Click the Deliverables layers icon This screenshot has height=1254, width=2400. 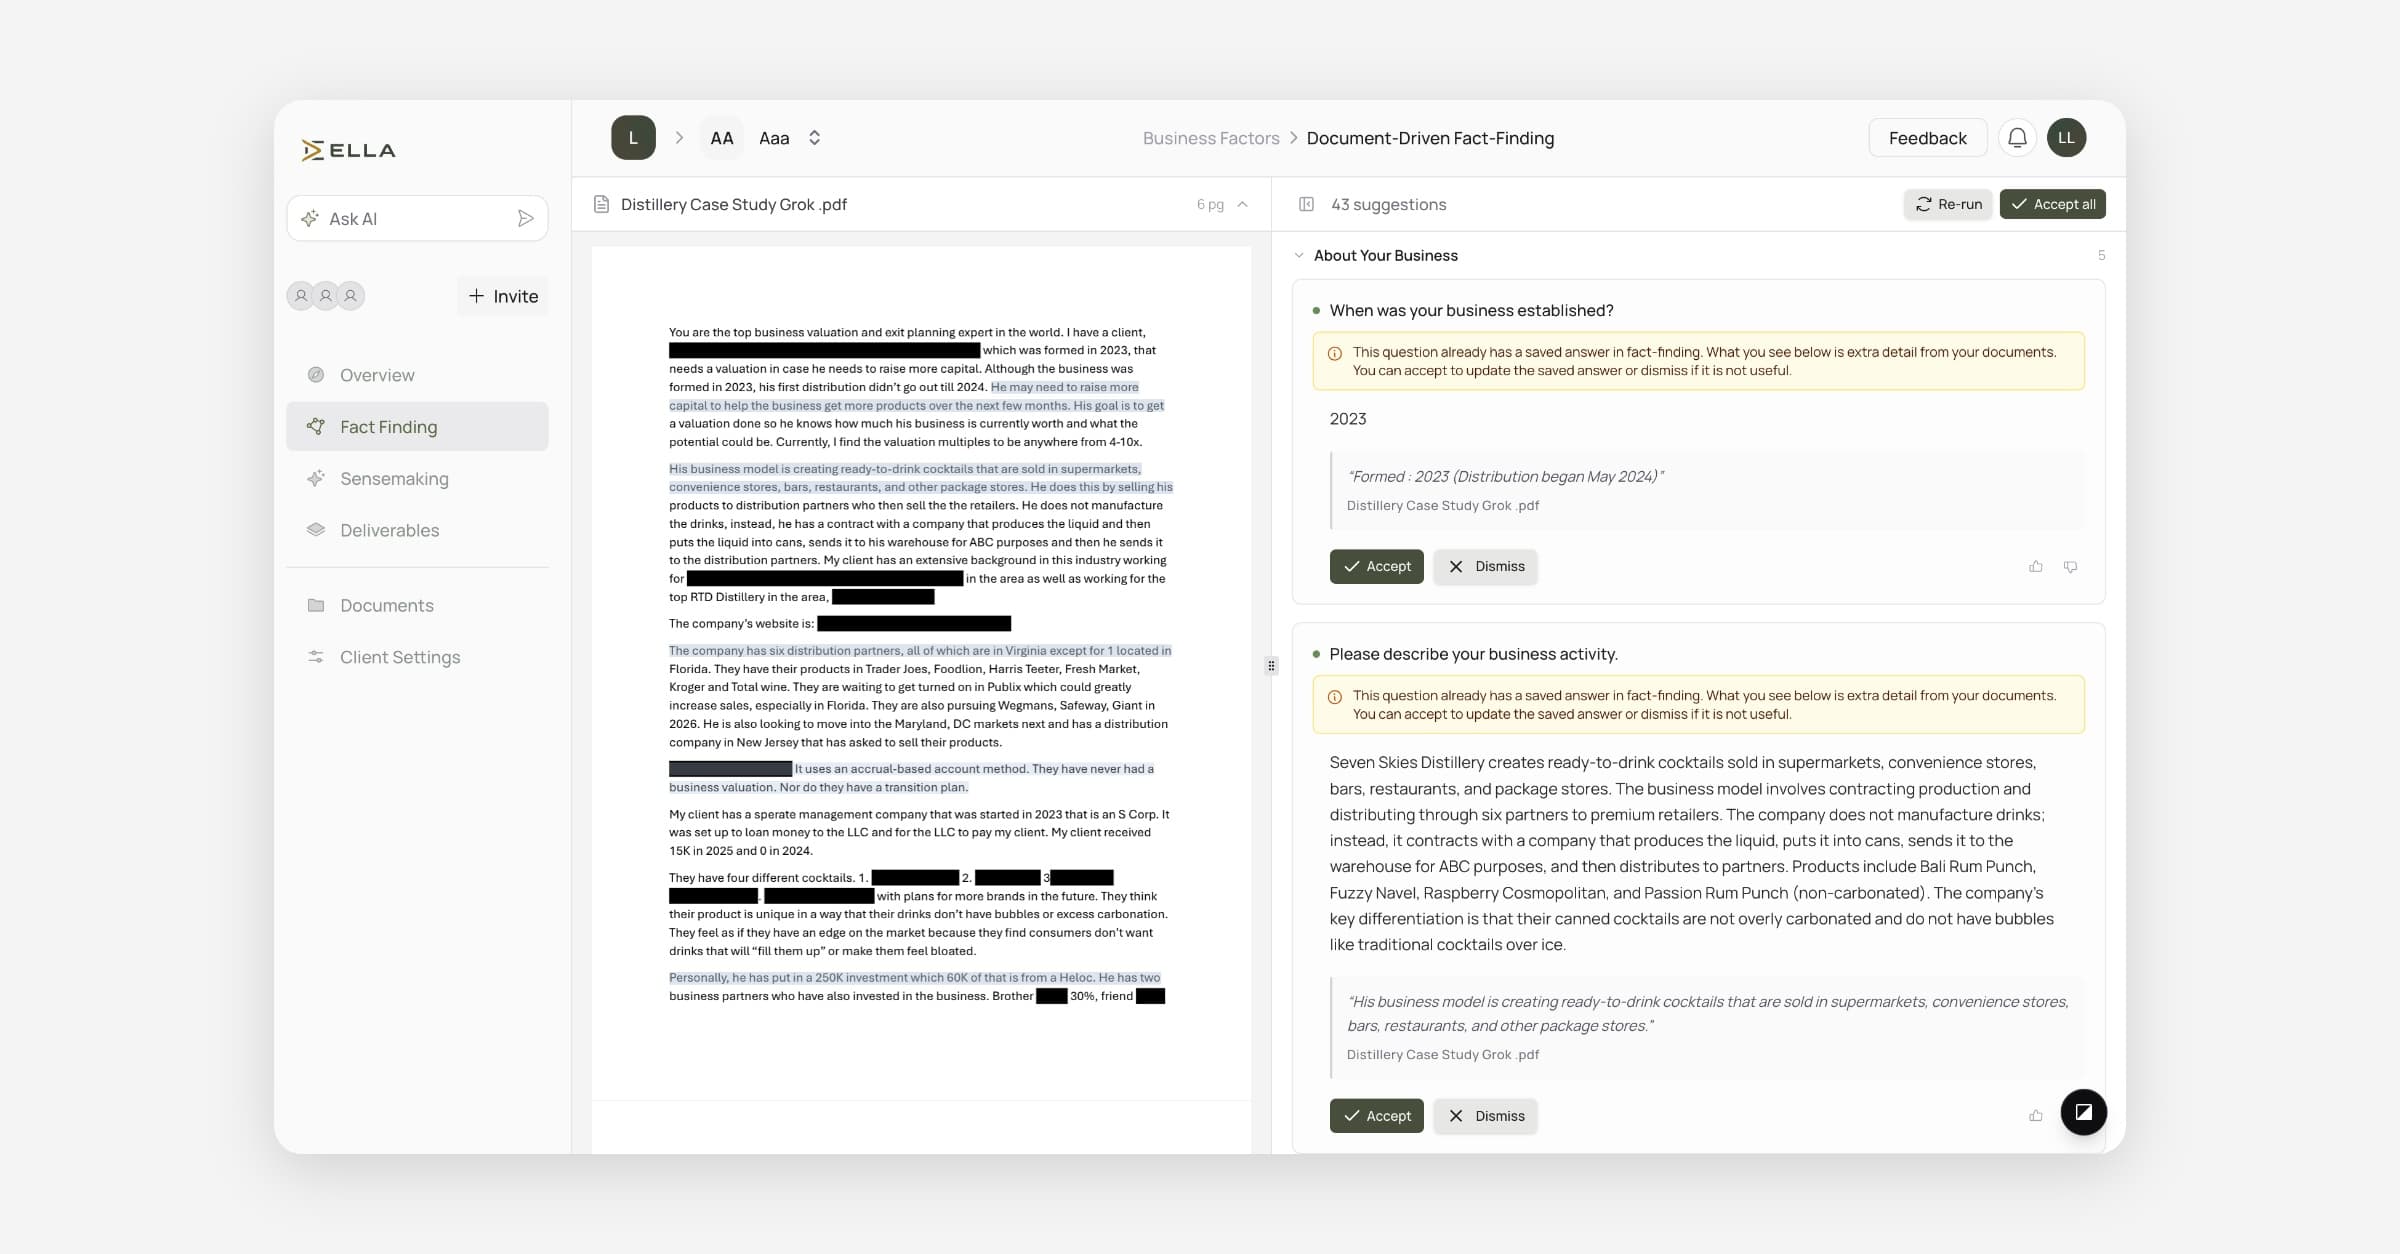pos(316,530)
